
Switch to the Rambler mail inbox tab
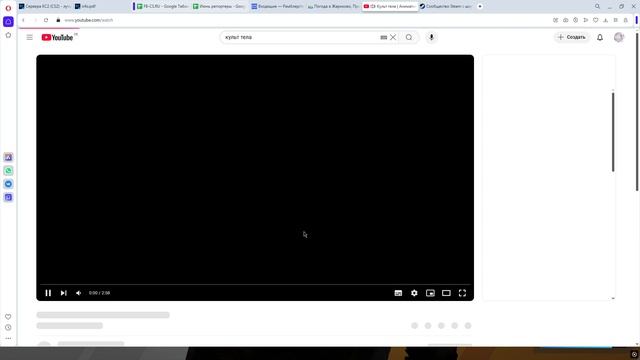[277, 7]
